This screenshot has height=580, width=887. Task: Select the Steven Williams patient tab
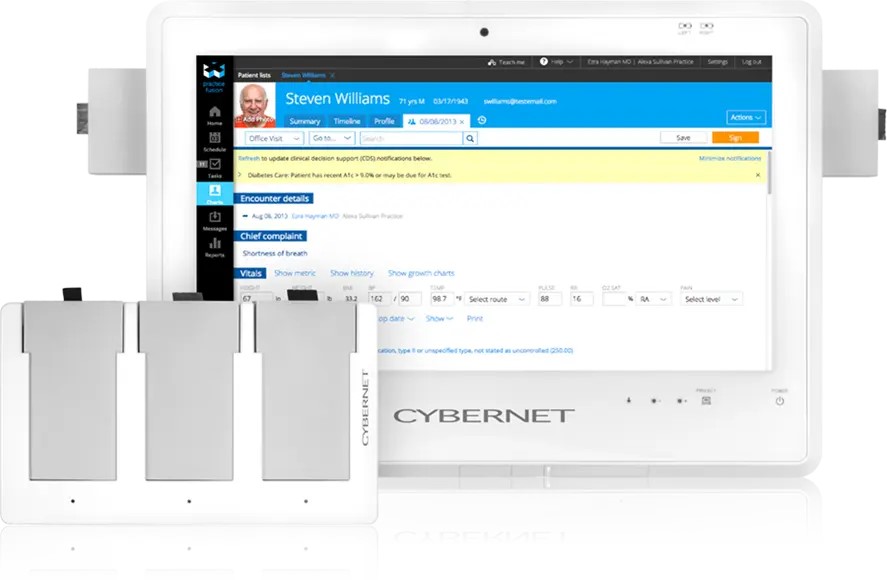tap(303, 75)
